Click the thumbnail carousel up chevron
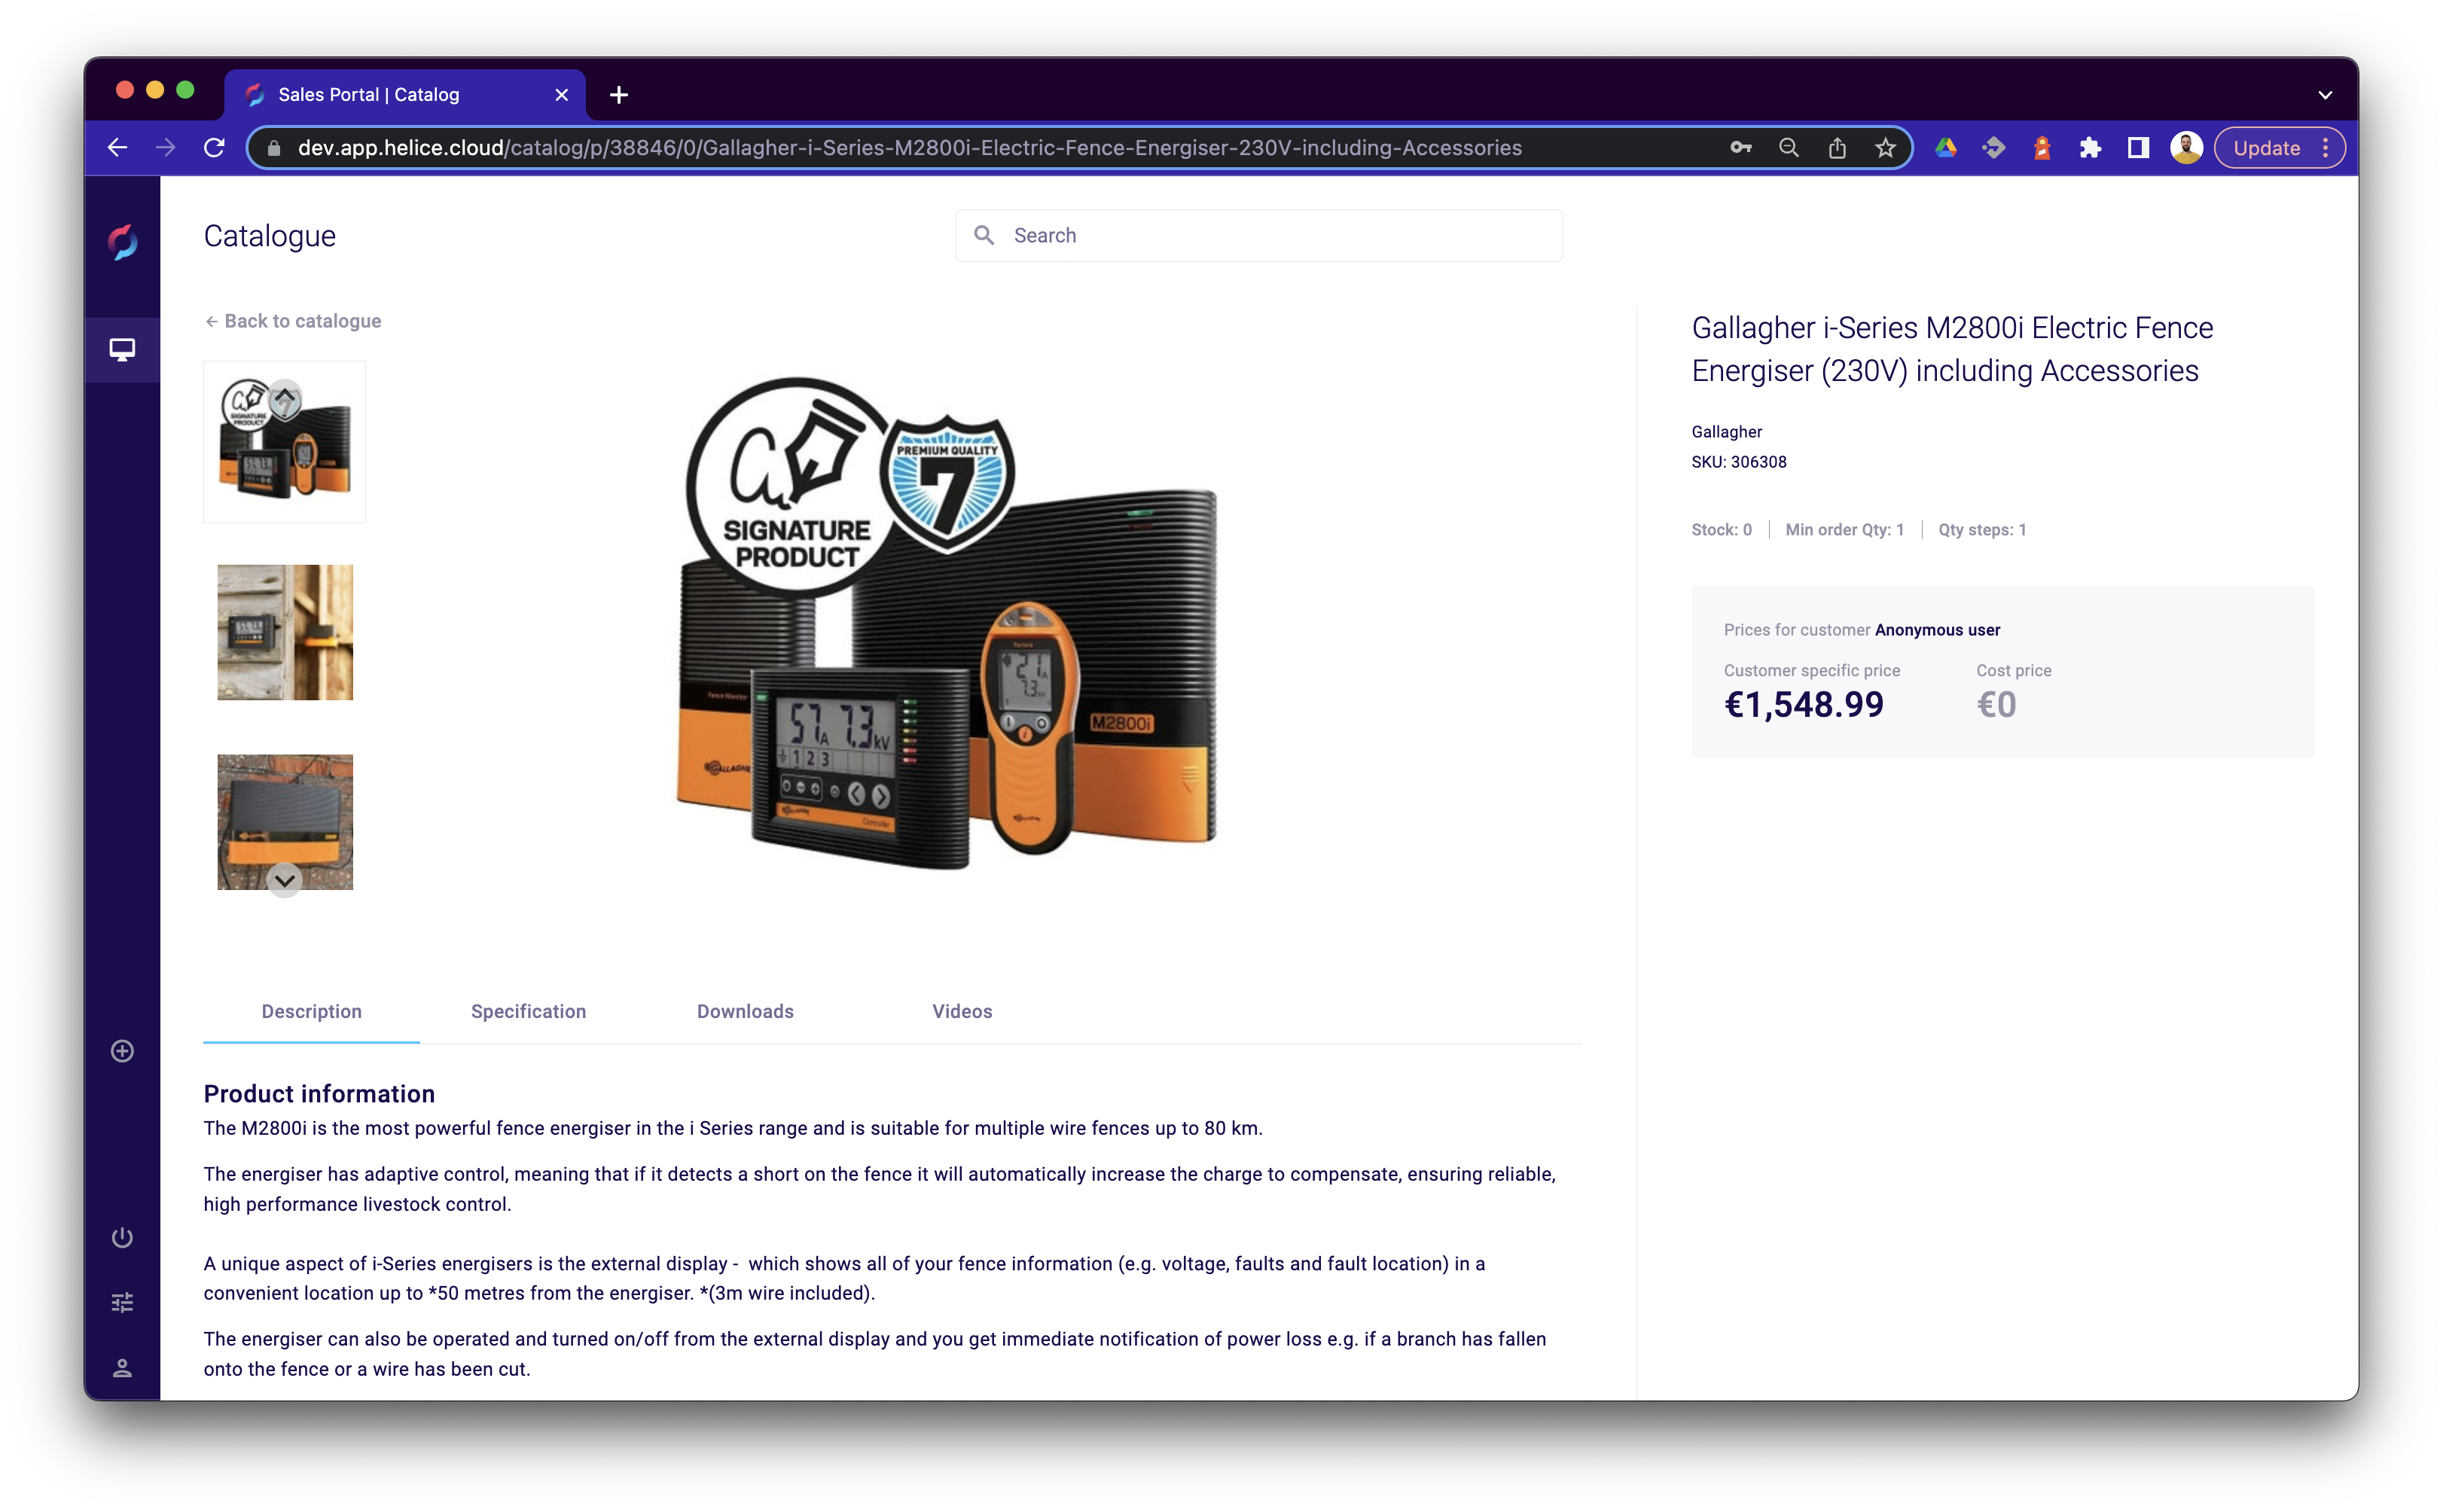2443x1512 pixels. pyautogui.click(x=285, y=399)
